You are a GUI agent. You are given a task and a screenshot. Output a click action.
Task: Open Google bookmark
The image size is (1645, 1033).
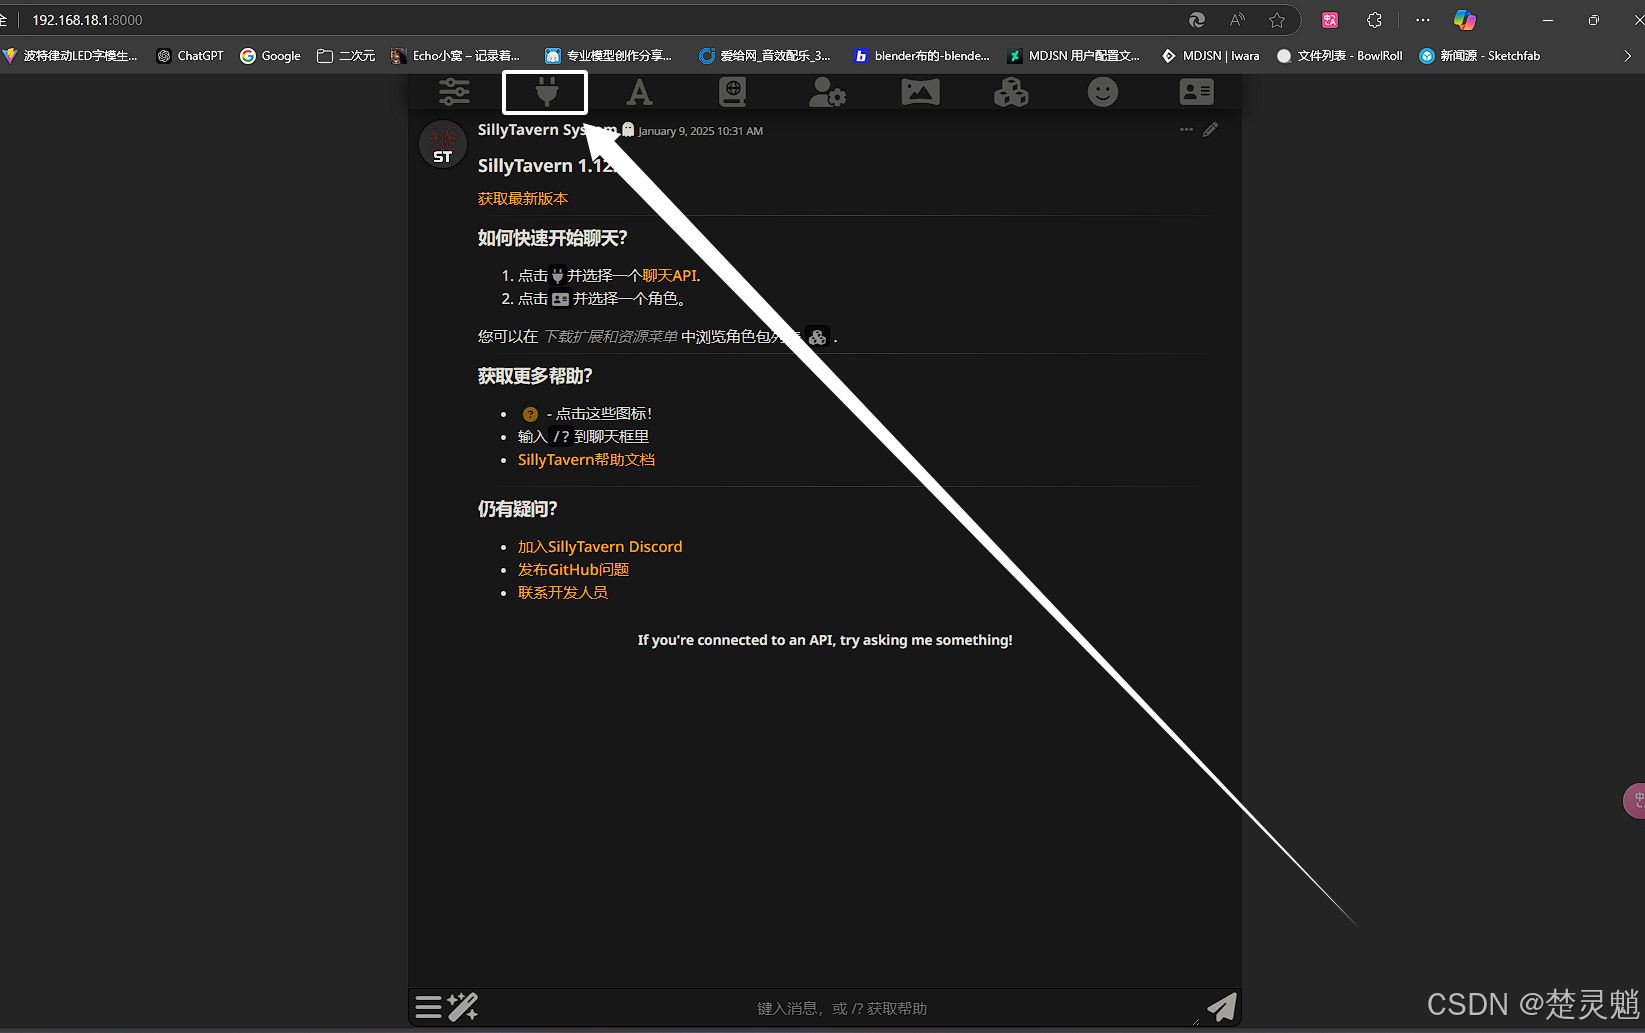pyautogui.click(x=270, y=56)
